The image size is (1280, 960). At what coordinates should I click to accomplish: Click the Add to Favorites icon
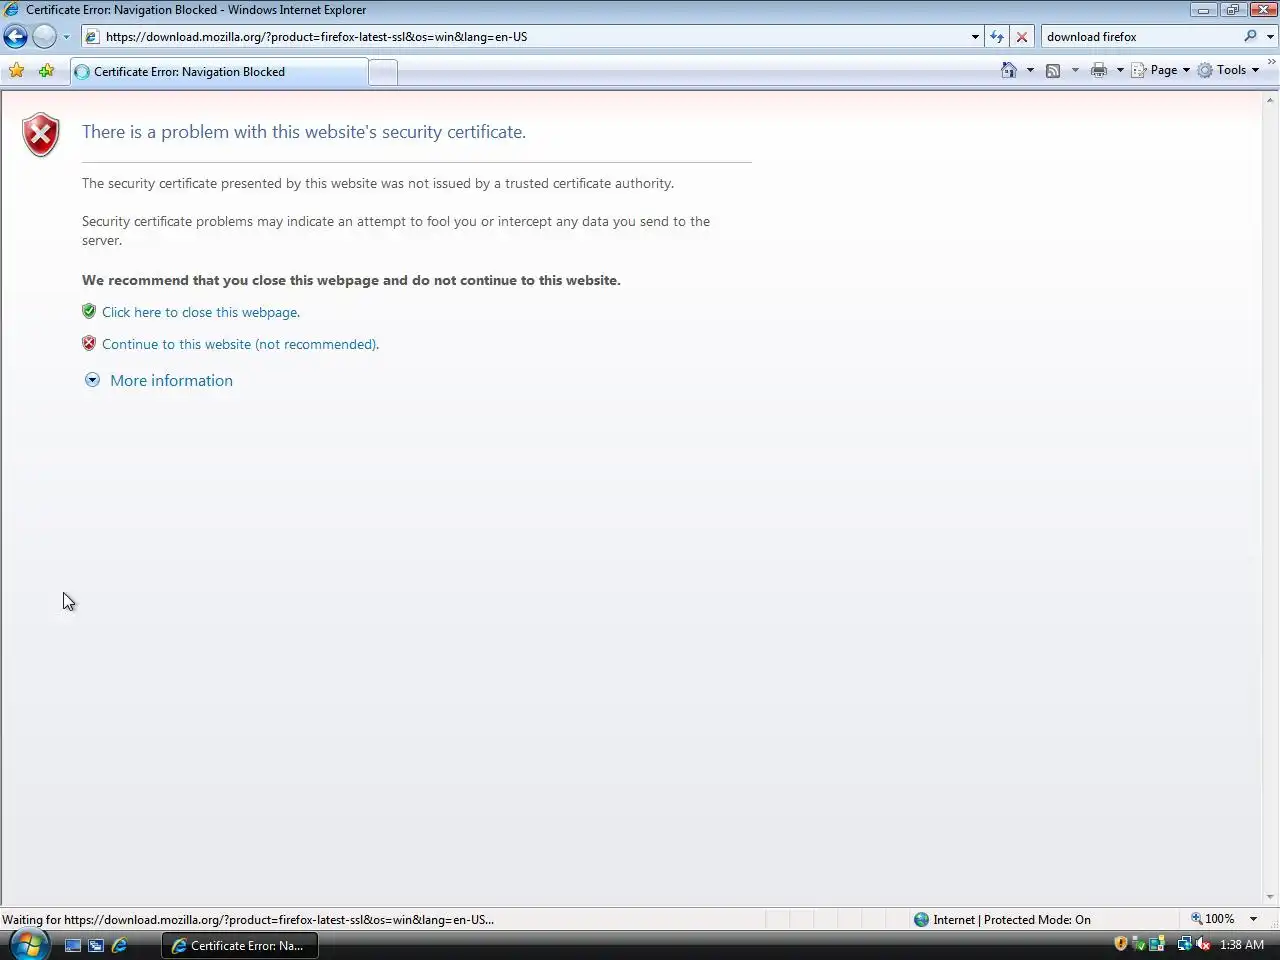pyautogui.click(x=46, y=71)
